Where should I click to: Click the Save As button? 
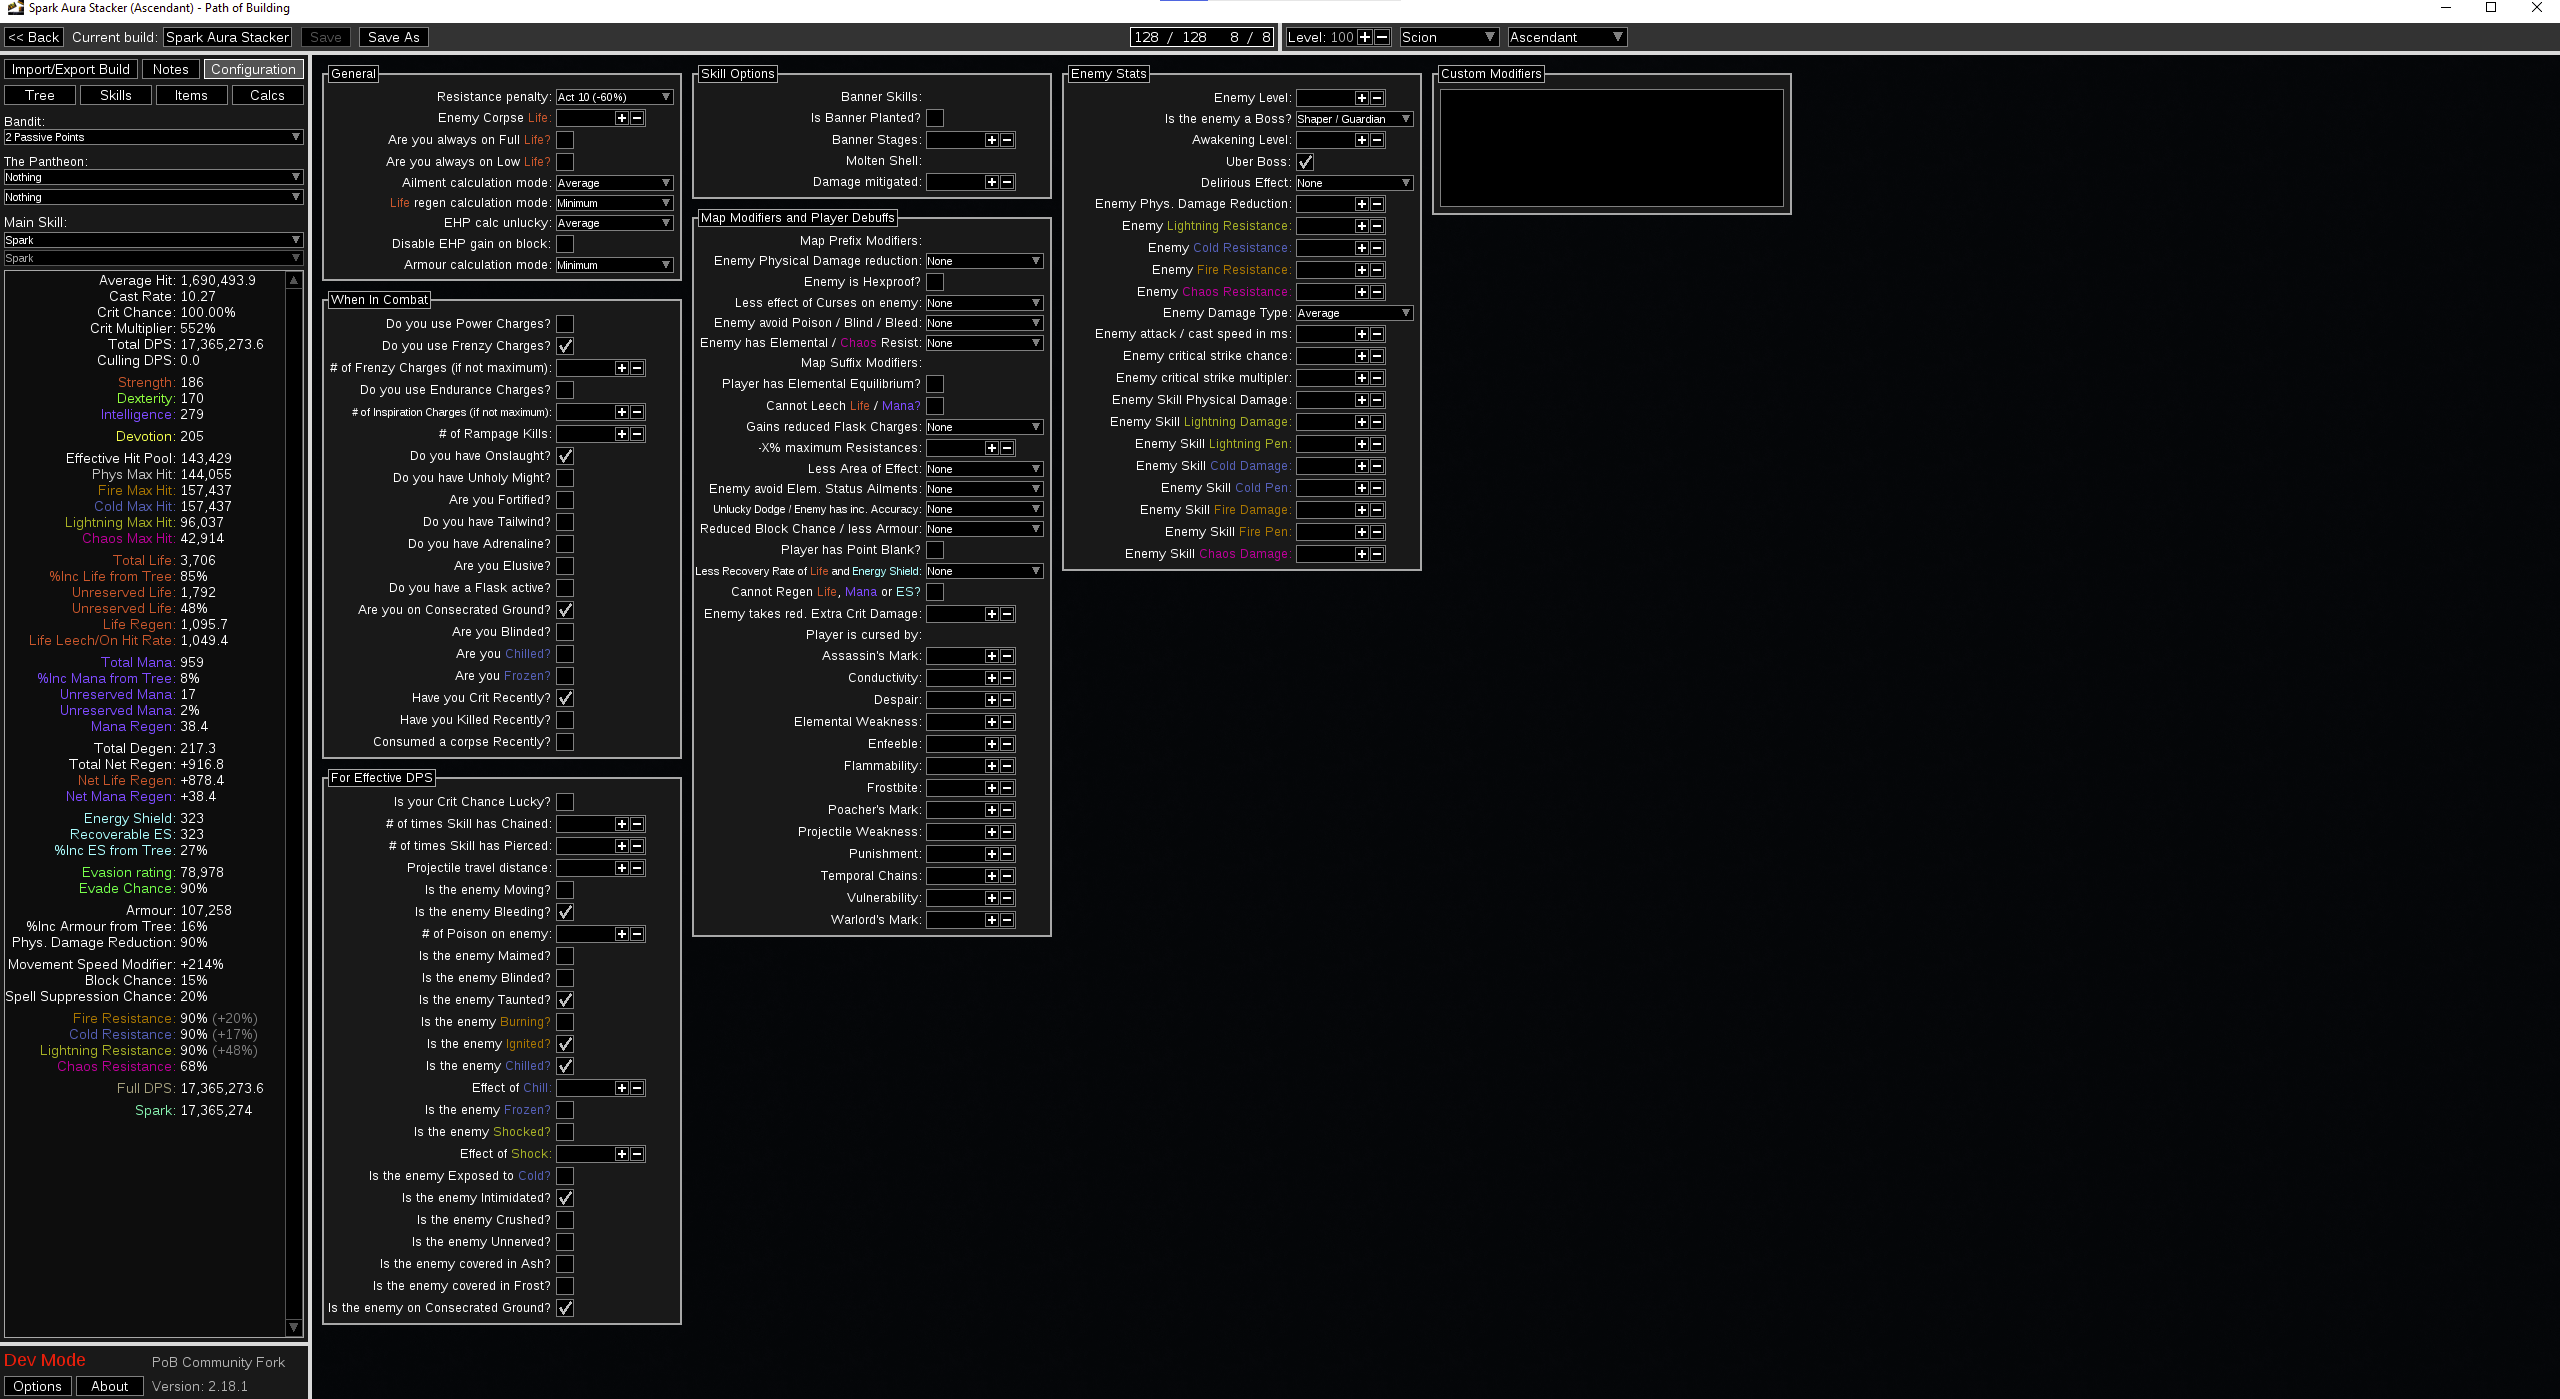(394, 37)
